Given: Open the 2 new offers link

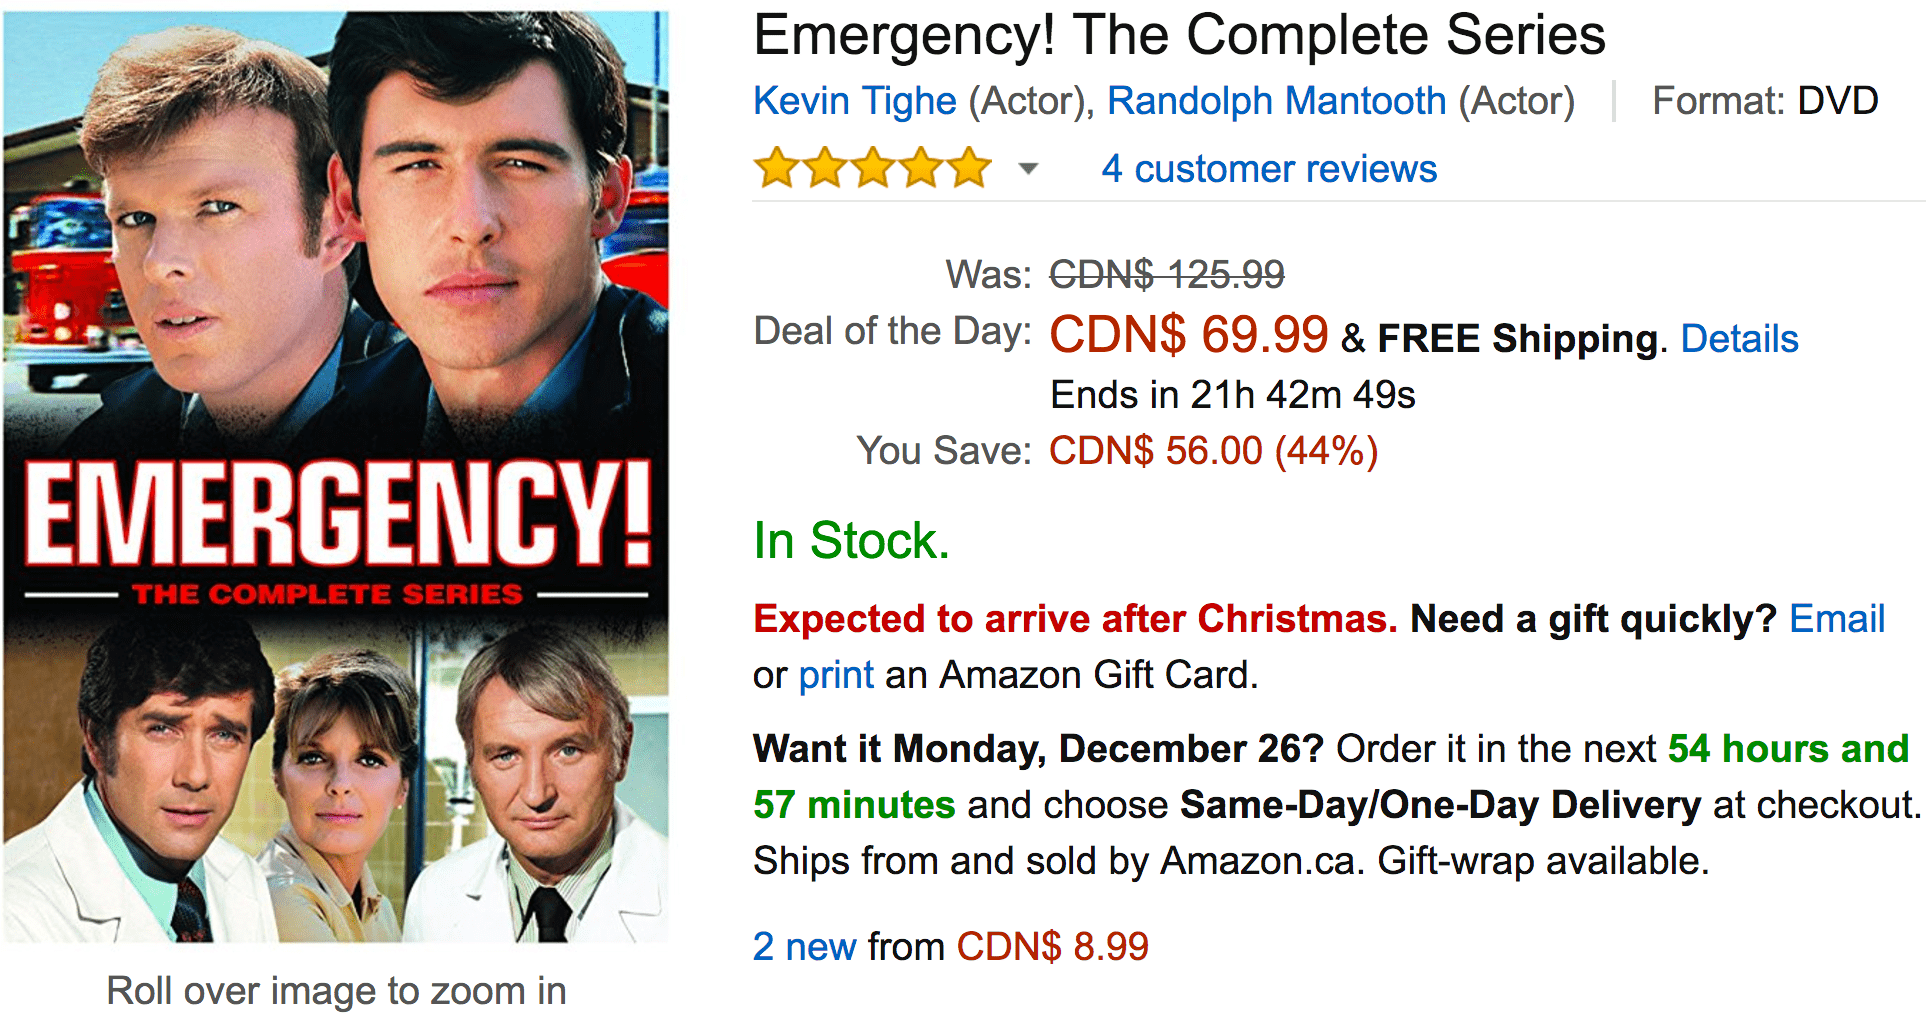Looking at the screenshot, I should click(x=805, y=946).
